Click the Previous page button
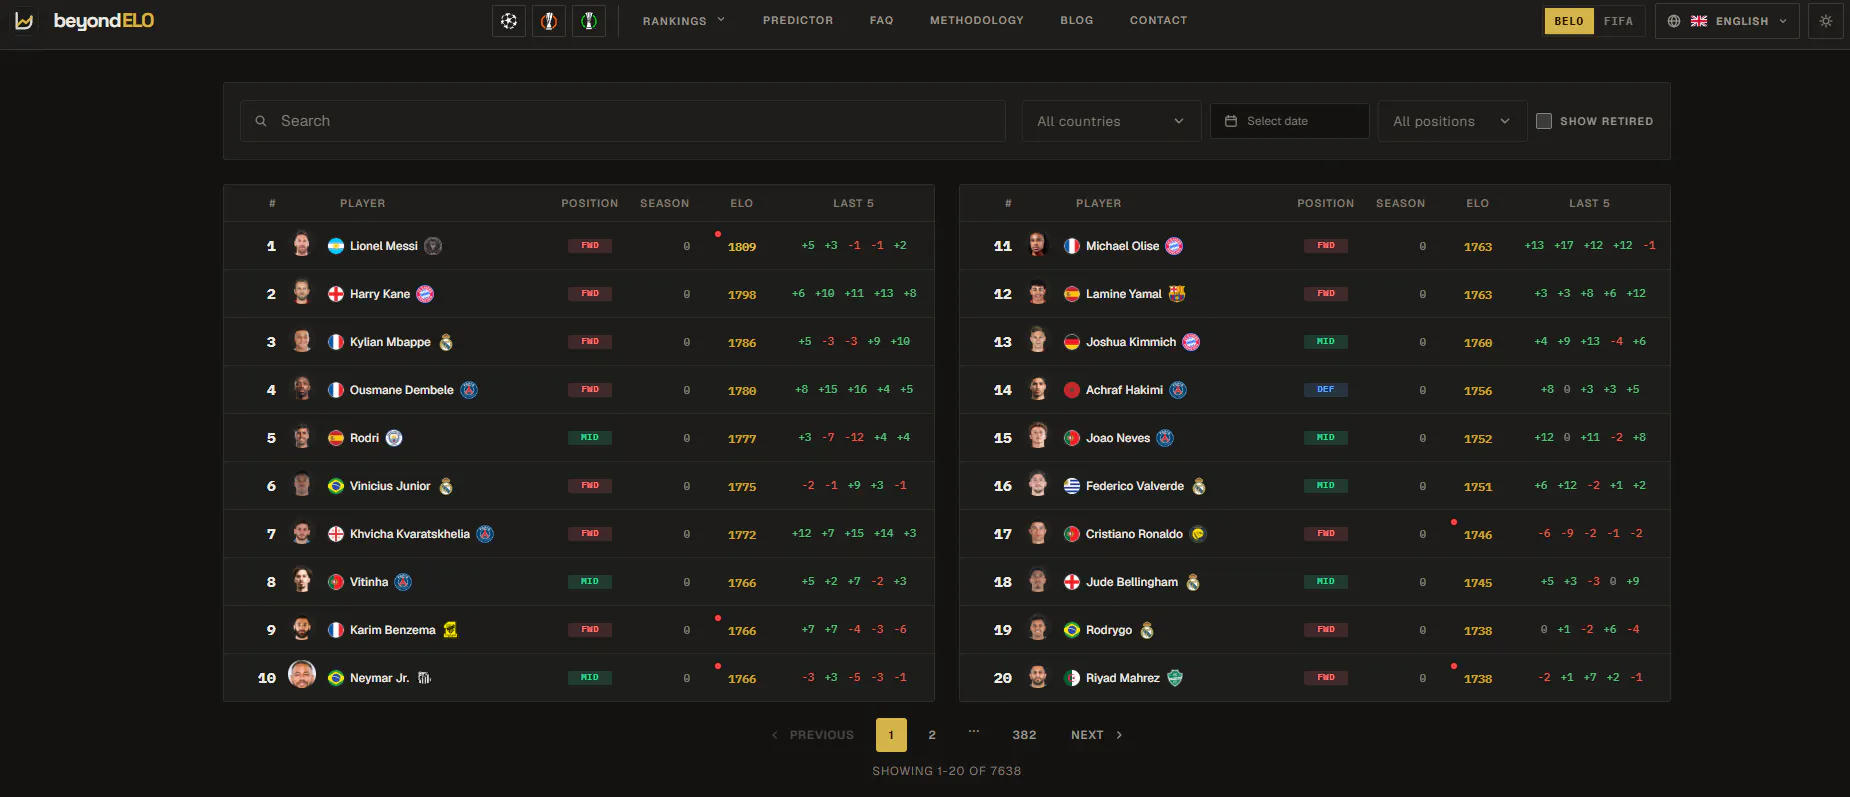 (812, 735)
